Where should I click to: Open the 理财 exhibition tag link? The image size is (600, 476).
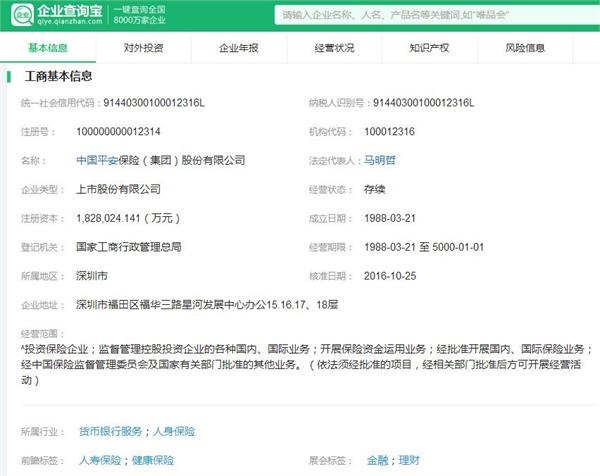409,460
